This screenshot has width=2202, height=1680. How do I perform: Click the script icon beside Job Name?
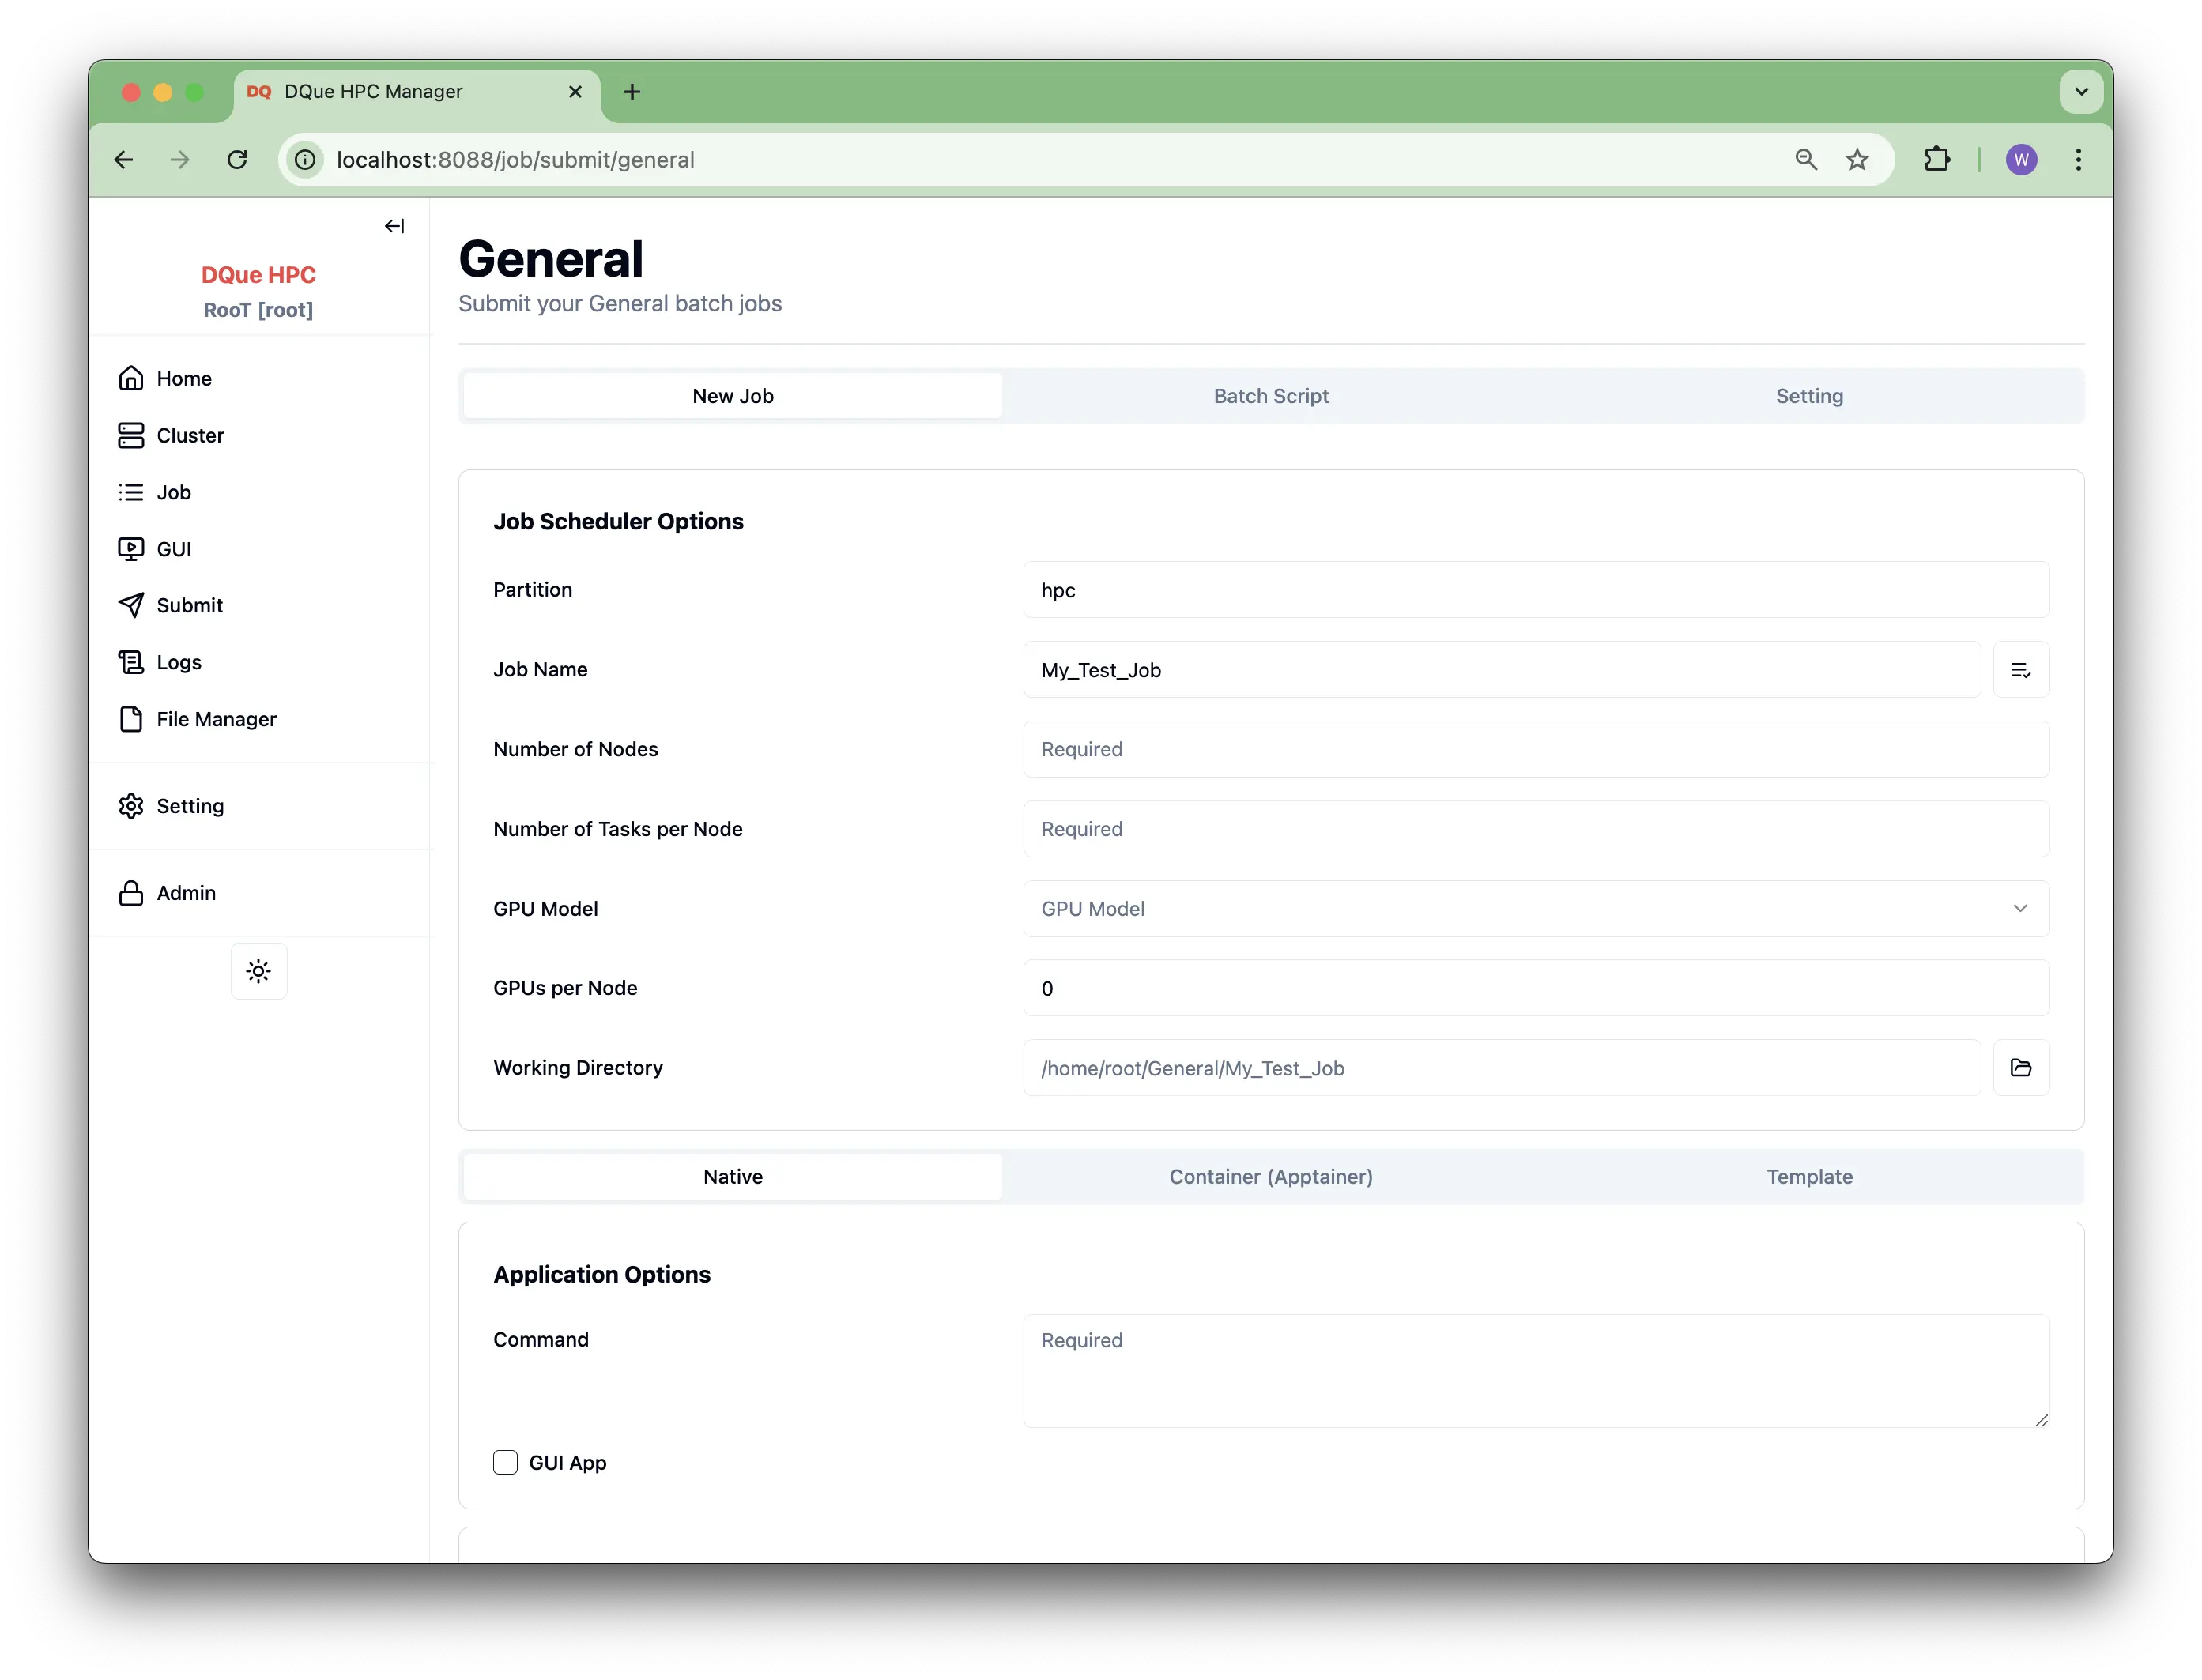pyautogui.click(x=2021, y=669)
